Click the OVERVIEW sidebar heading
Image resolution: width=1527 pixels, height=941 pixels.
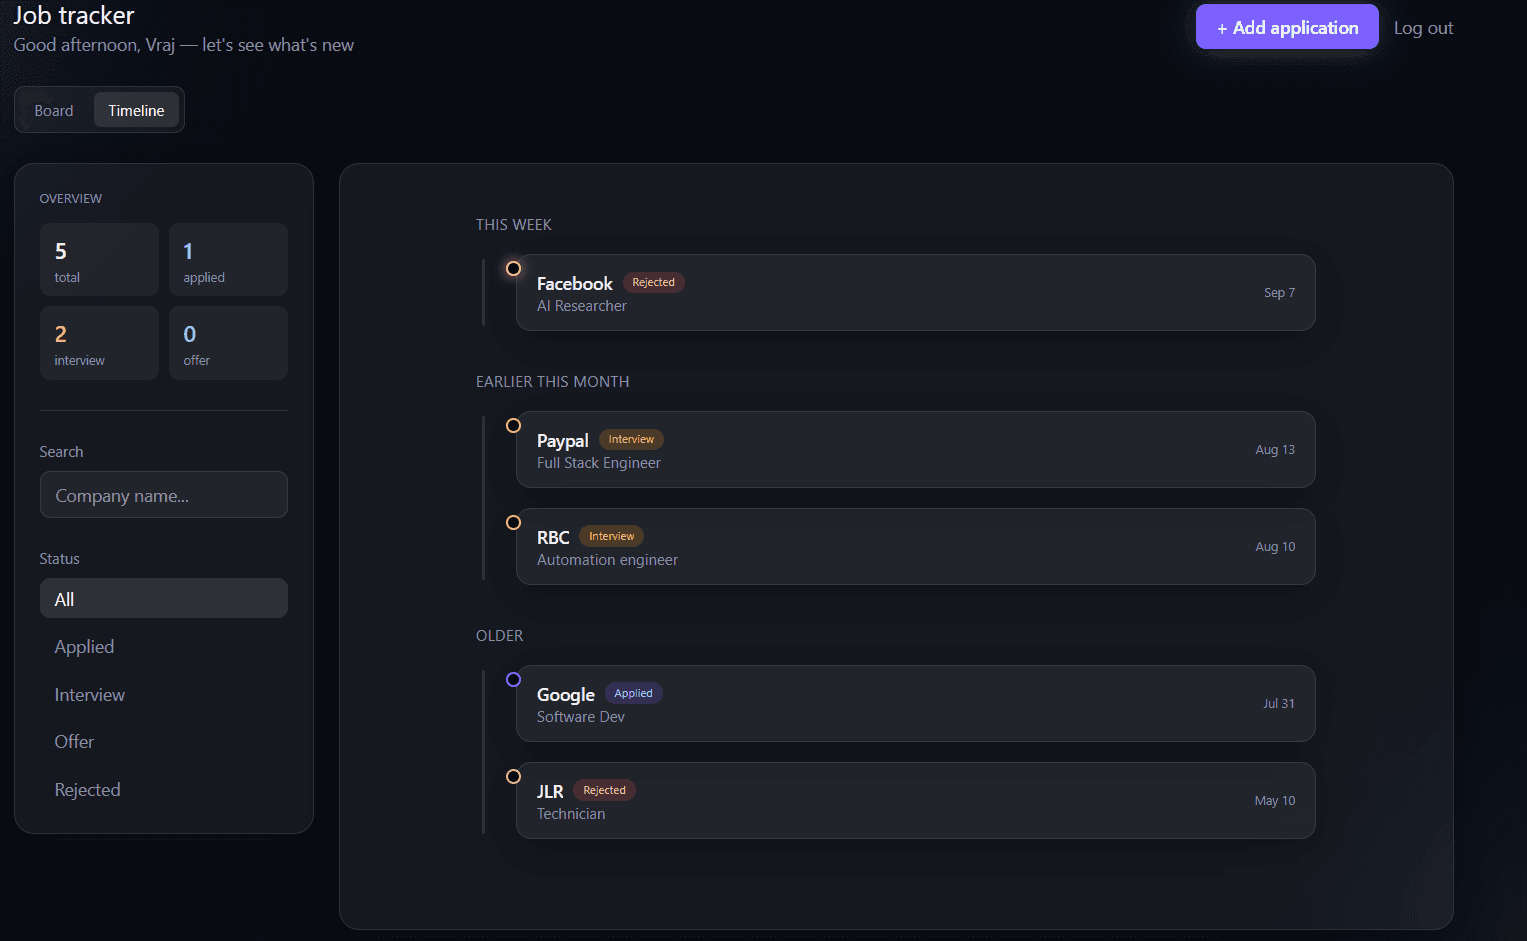coord(71,198)
